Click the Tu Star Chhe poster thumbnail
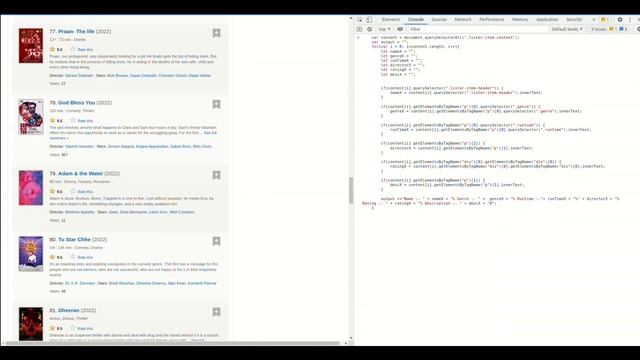640x360 pixels. click(x=31, y=254)
